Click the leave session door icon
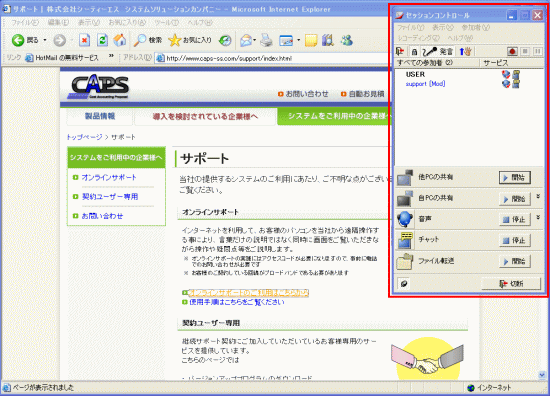 400,52
